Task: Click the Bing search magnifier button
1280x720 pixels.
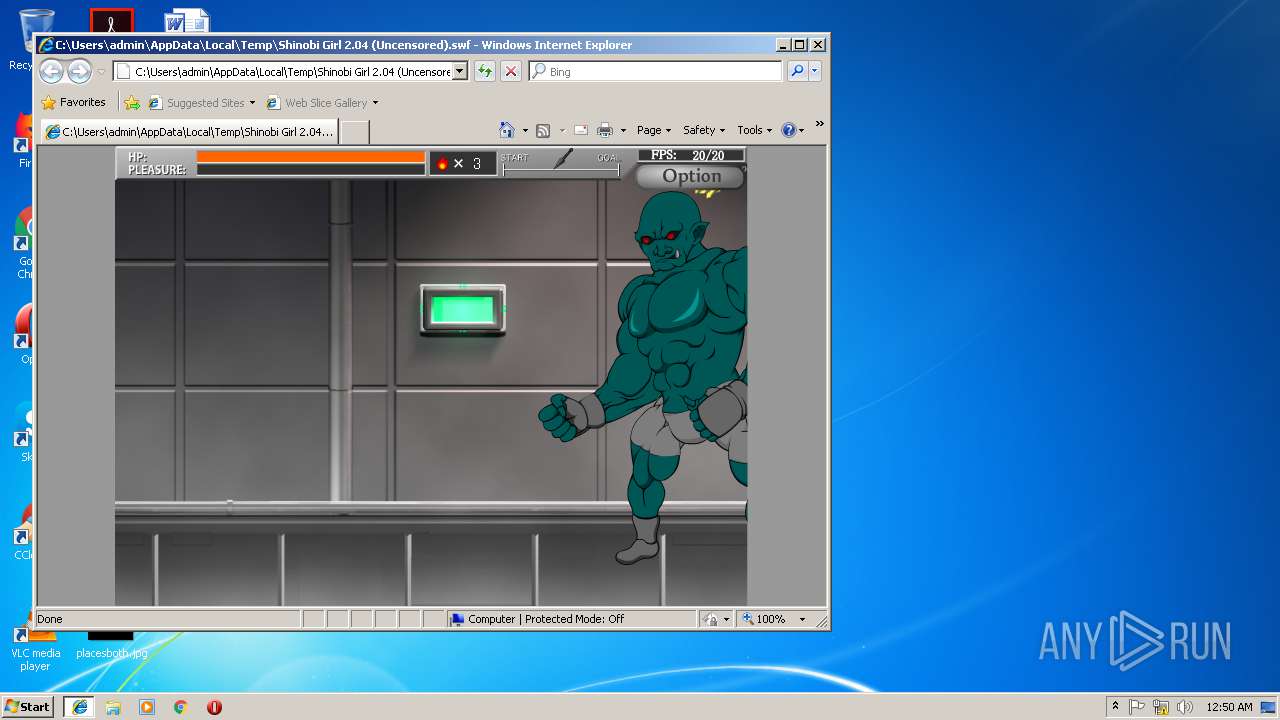Action: coord(797,71)
